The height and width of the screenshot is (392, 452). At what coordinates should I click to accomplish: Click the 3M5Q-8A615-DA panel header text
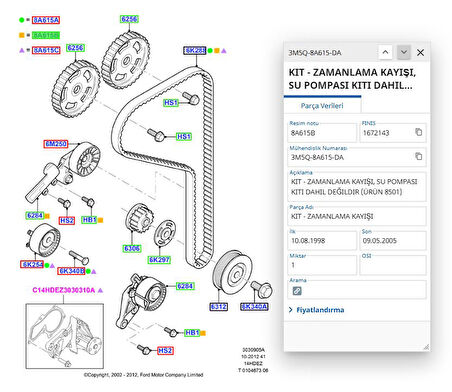[315, 53]
